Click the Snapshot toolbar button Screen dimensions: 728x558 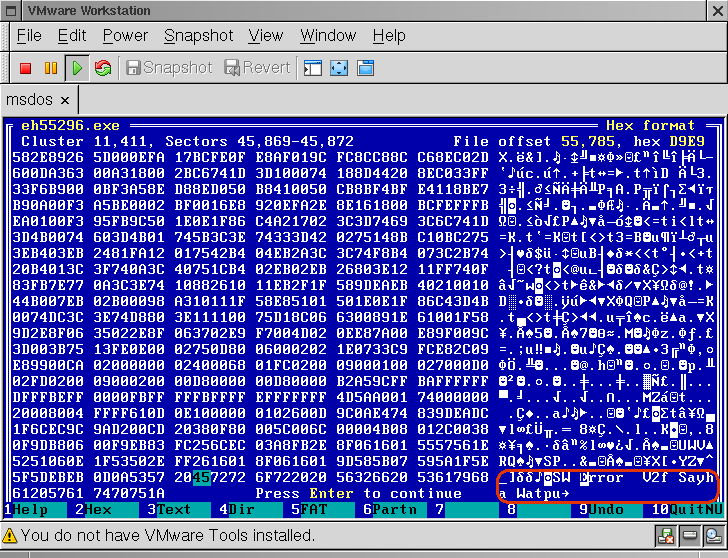click(169, 68)
